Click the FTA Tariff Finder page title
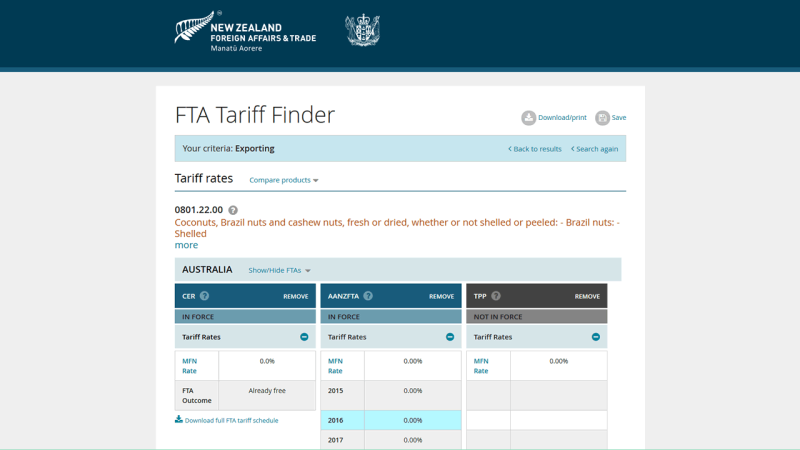Image resolution: width=800 pixels, height=450 pixels. point(255,115)
